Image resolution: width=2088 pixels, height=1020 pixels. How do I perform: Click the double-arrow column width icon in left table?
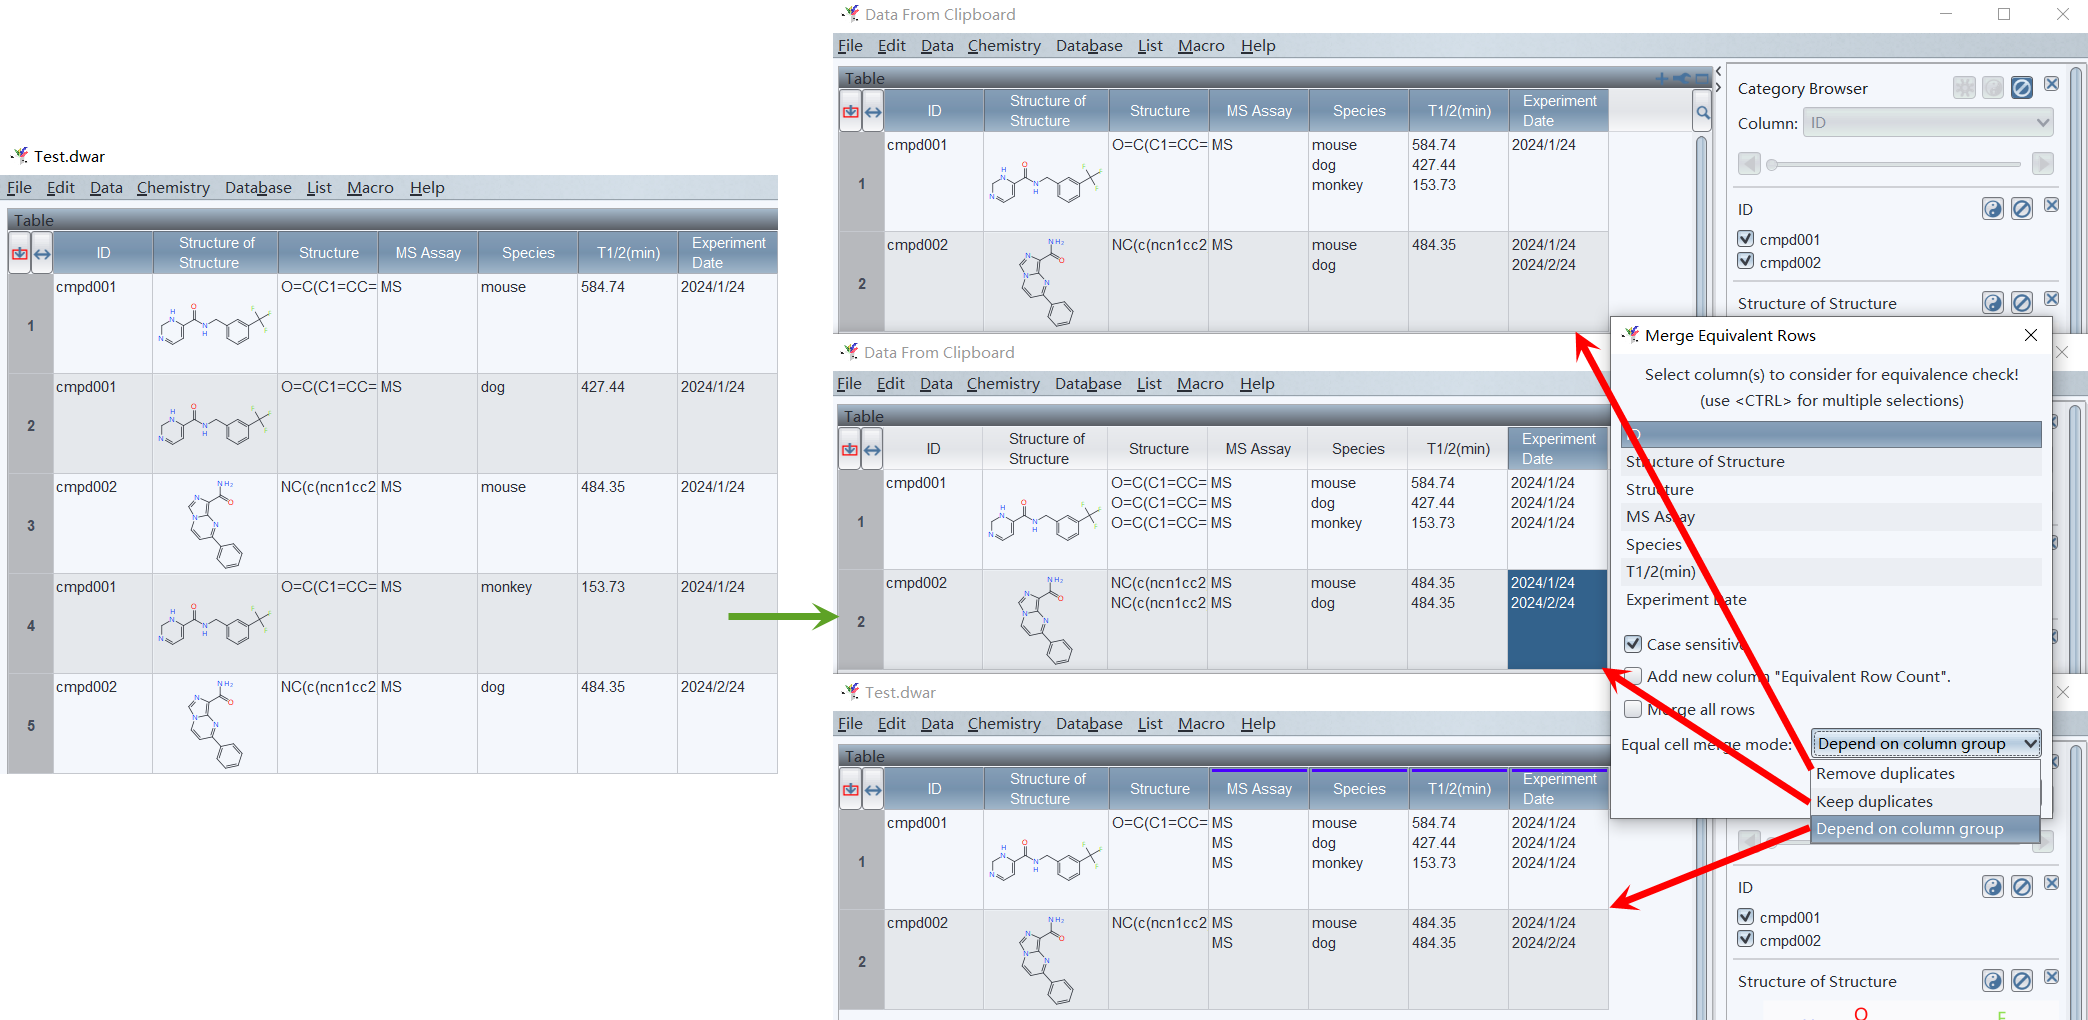point(42,254)
